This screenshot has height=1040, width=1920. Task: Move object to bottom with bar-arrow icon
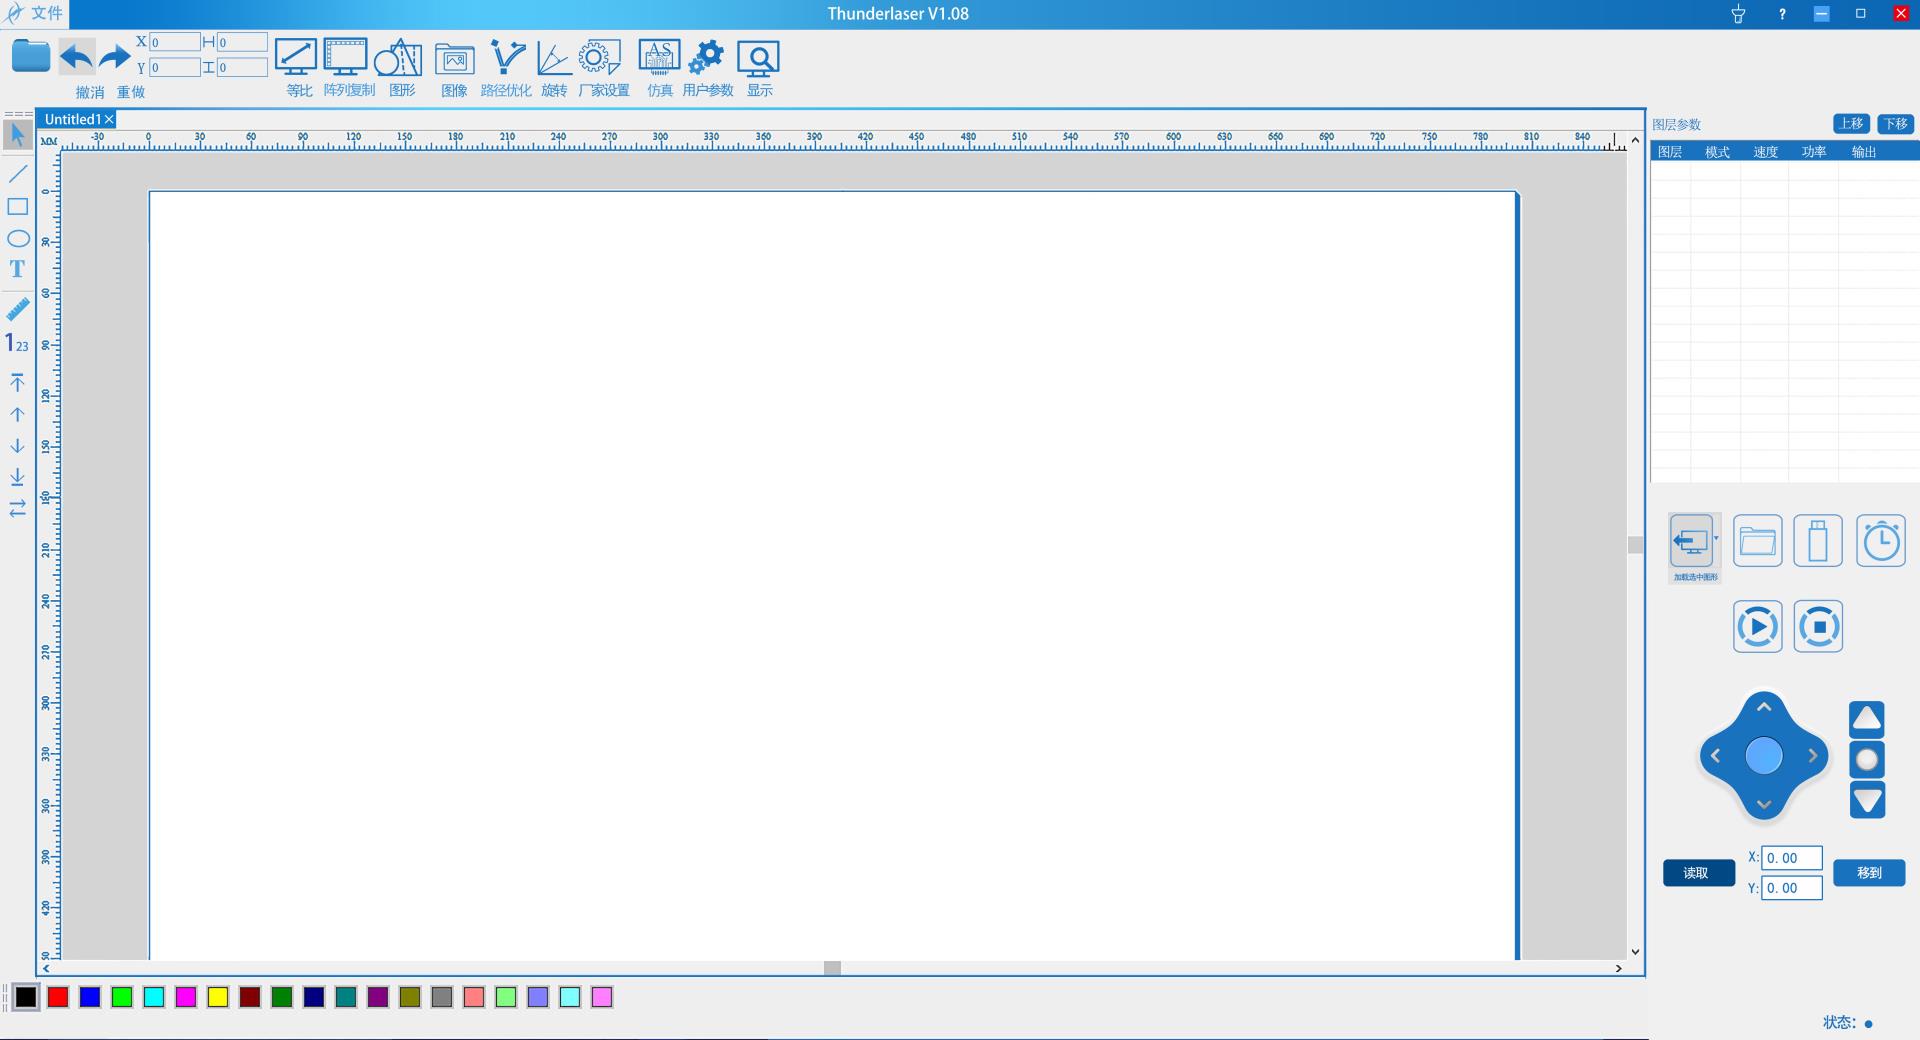17,477
